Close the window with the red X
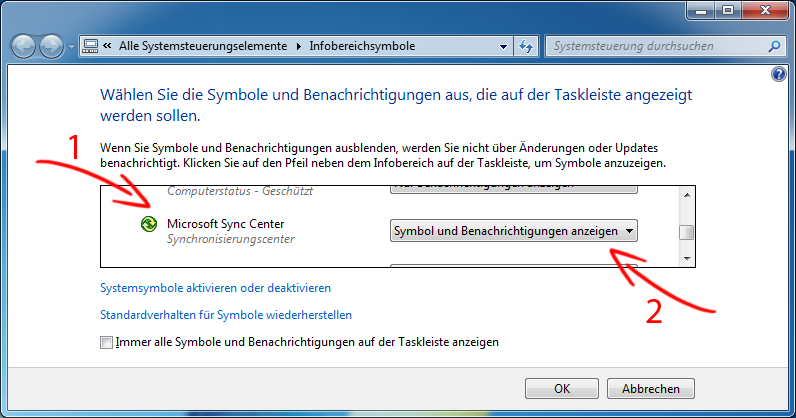This screenshot has width=796, height=418. pos(766,10)
